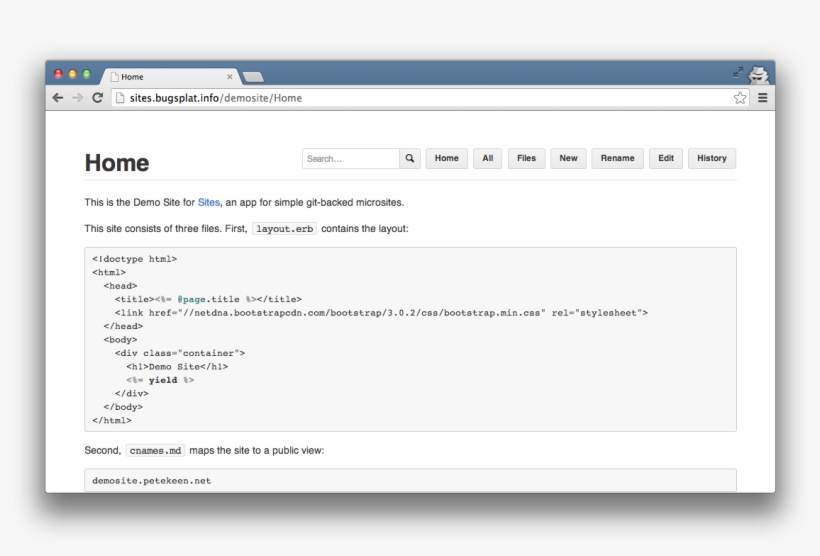The height and width of the screenshot is (556, 820).
Task: Click the address bar URL
Action: pos(215,98)
